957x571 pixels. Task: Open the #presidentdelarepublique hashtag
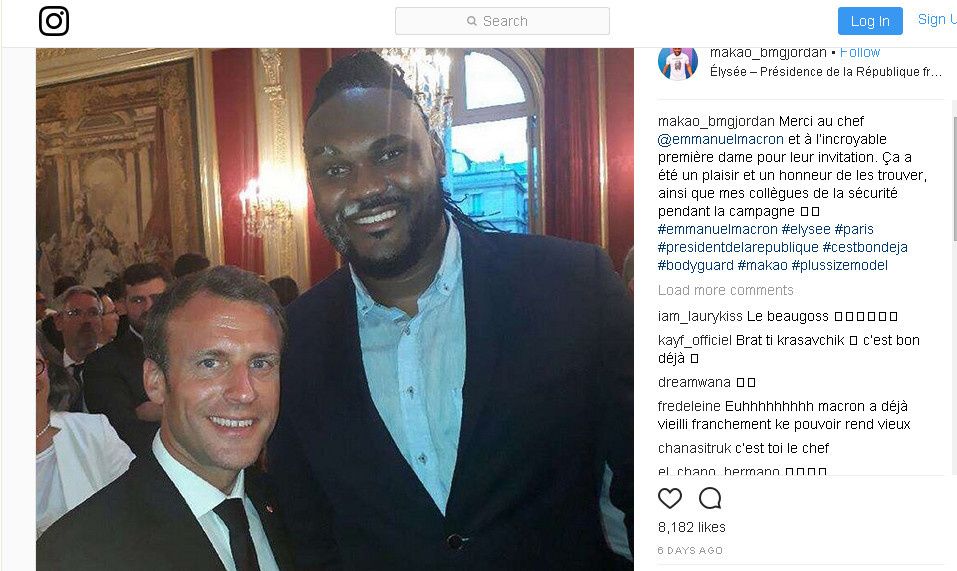coord(738,247)
